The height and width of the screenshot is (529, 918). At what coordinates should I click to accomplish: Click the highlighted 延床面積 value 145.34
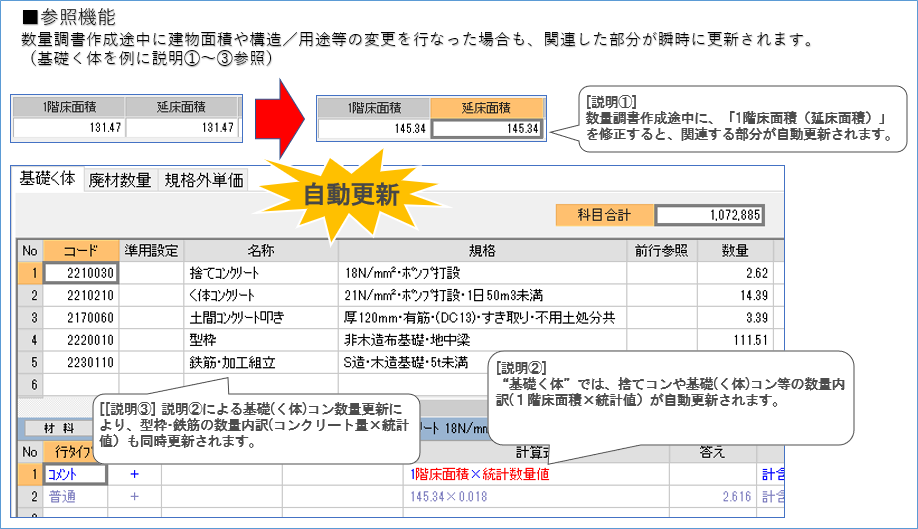[487, 128]
